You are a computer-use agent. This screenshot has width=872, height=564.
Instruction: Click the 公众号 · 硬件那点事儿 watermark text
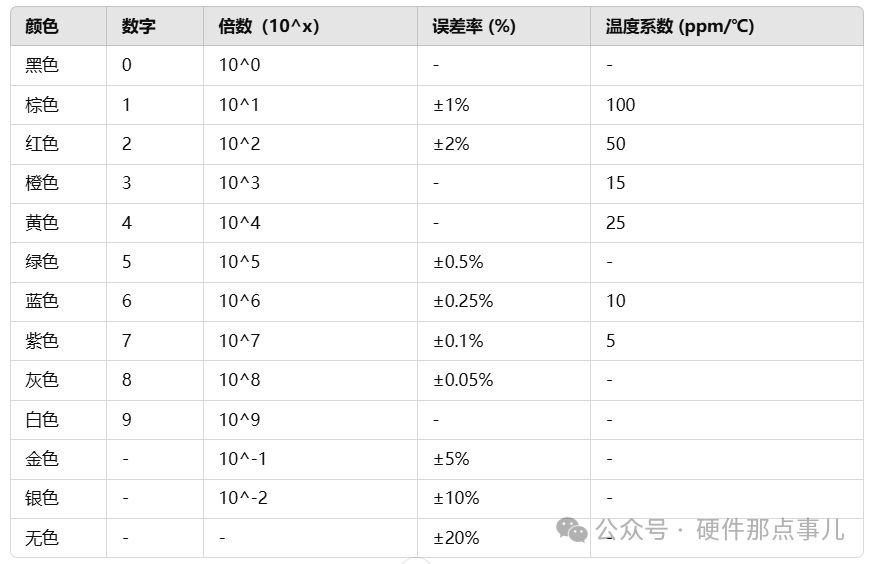click(x=720, y=529)
